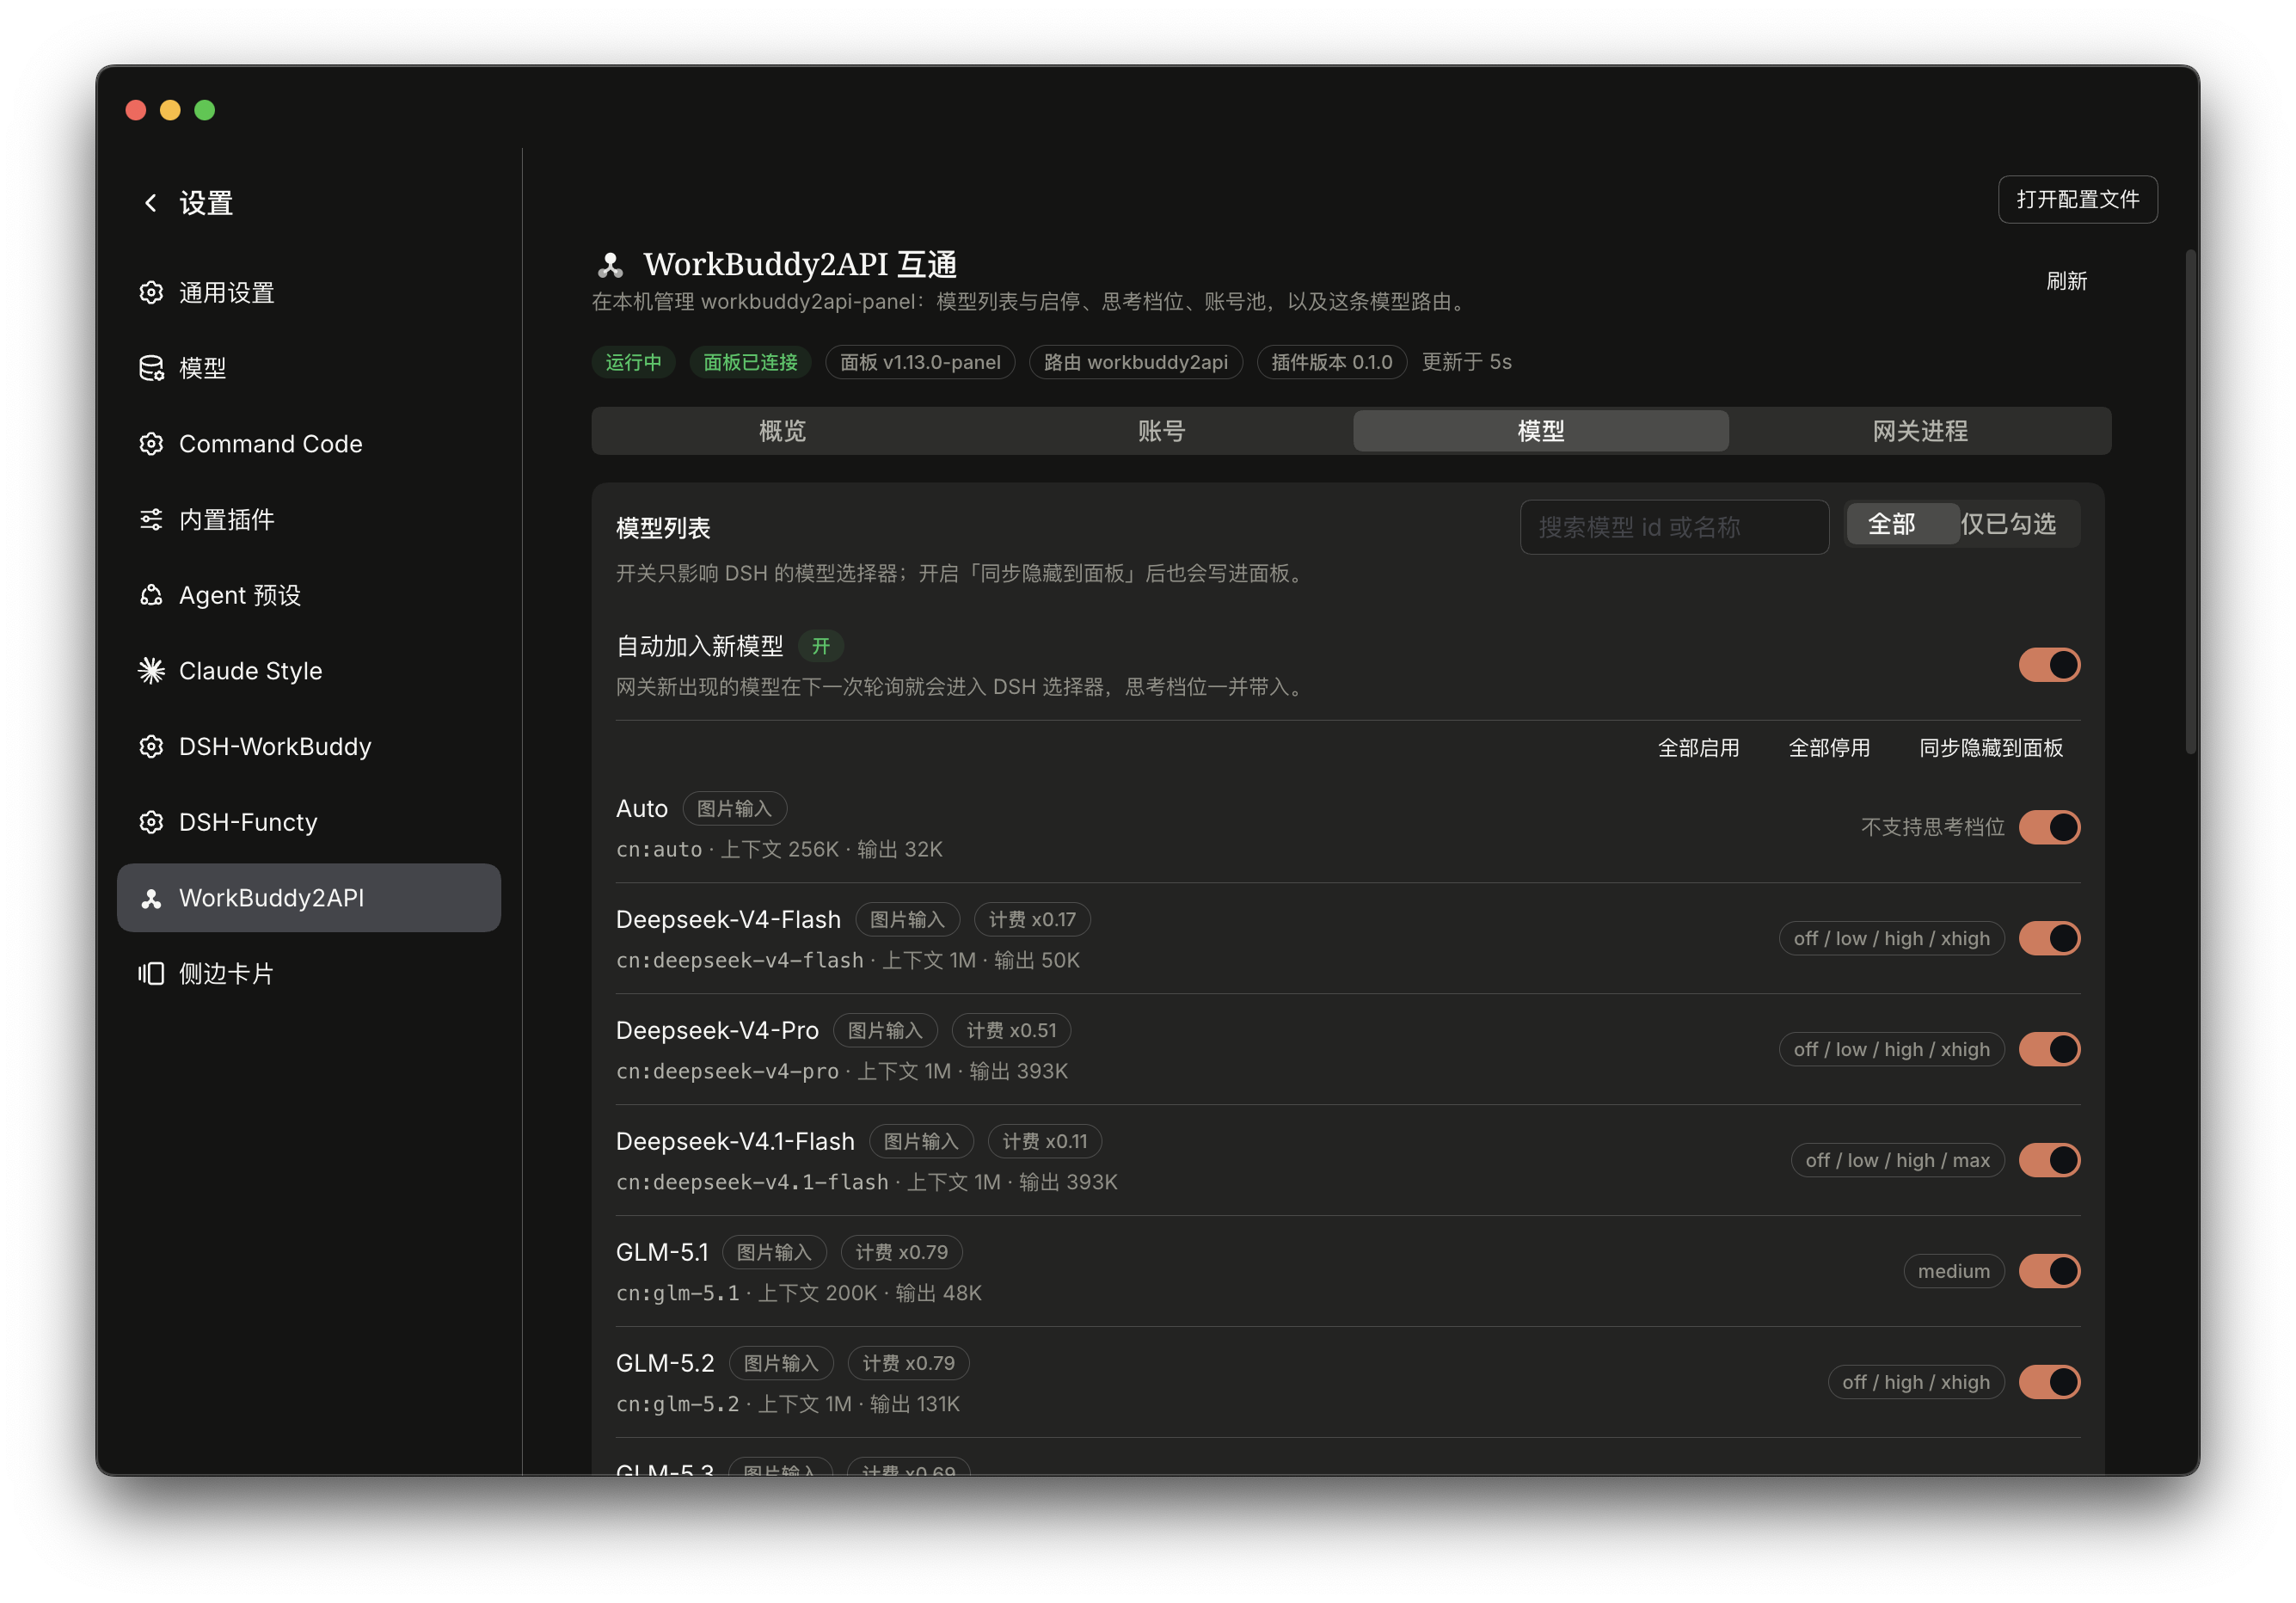
Task: Click 打开配置文件 button
Action: click(2077, 199)
